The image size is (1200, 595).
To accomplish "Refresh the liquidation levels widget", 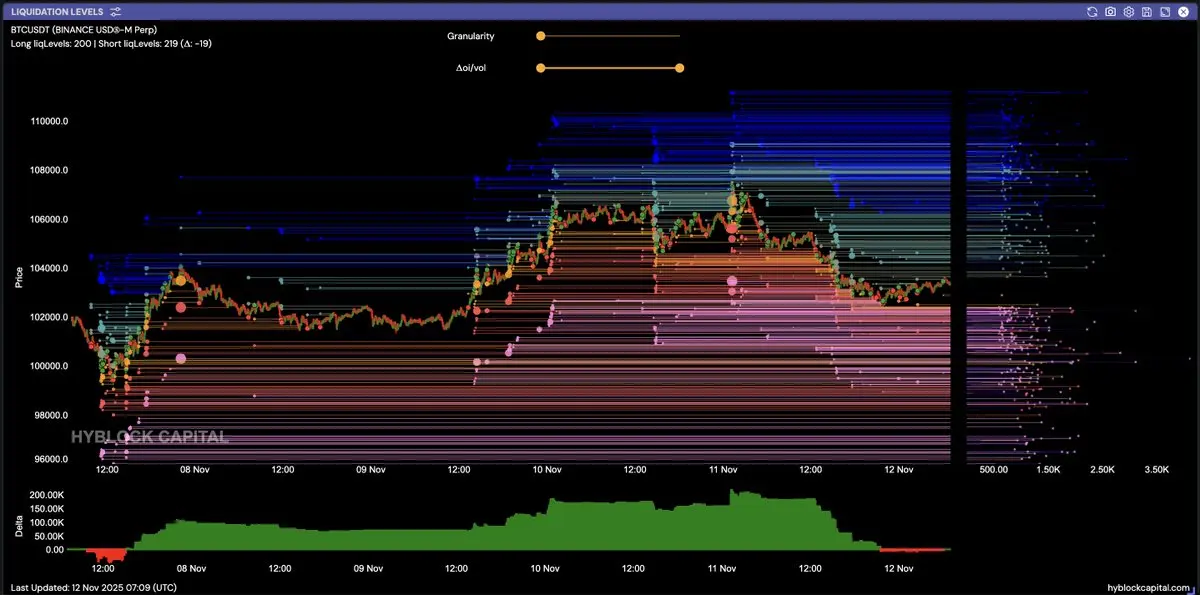I will pyautogui.click(x=1092, y=12).
